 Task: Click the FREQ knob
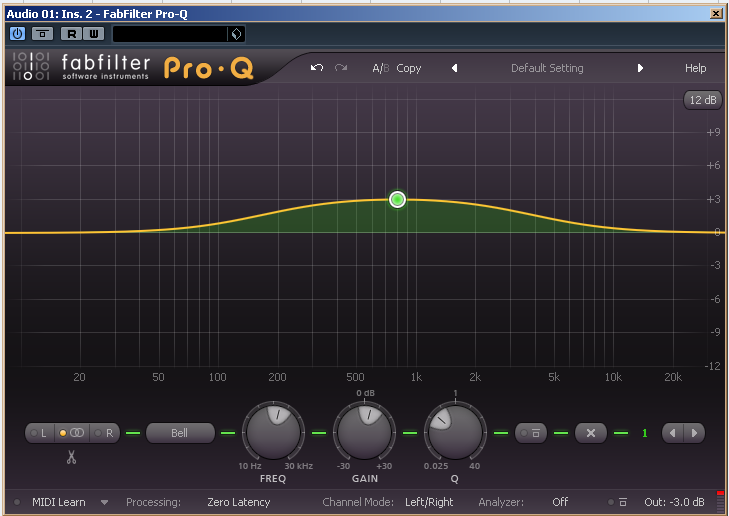click(273, 432)
